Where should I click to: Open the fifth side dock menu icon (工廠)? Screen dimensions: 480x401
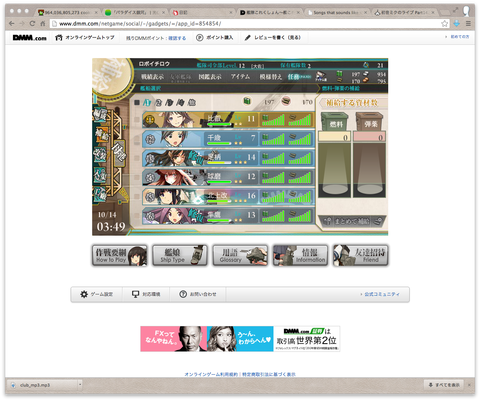click(100, 194)
